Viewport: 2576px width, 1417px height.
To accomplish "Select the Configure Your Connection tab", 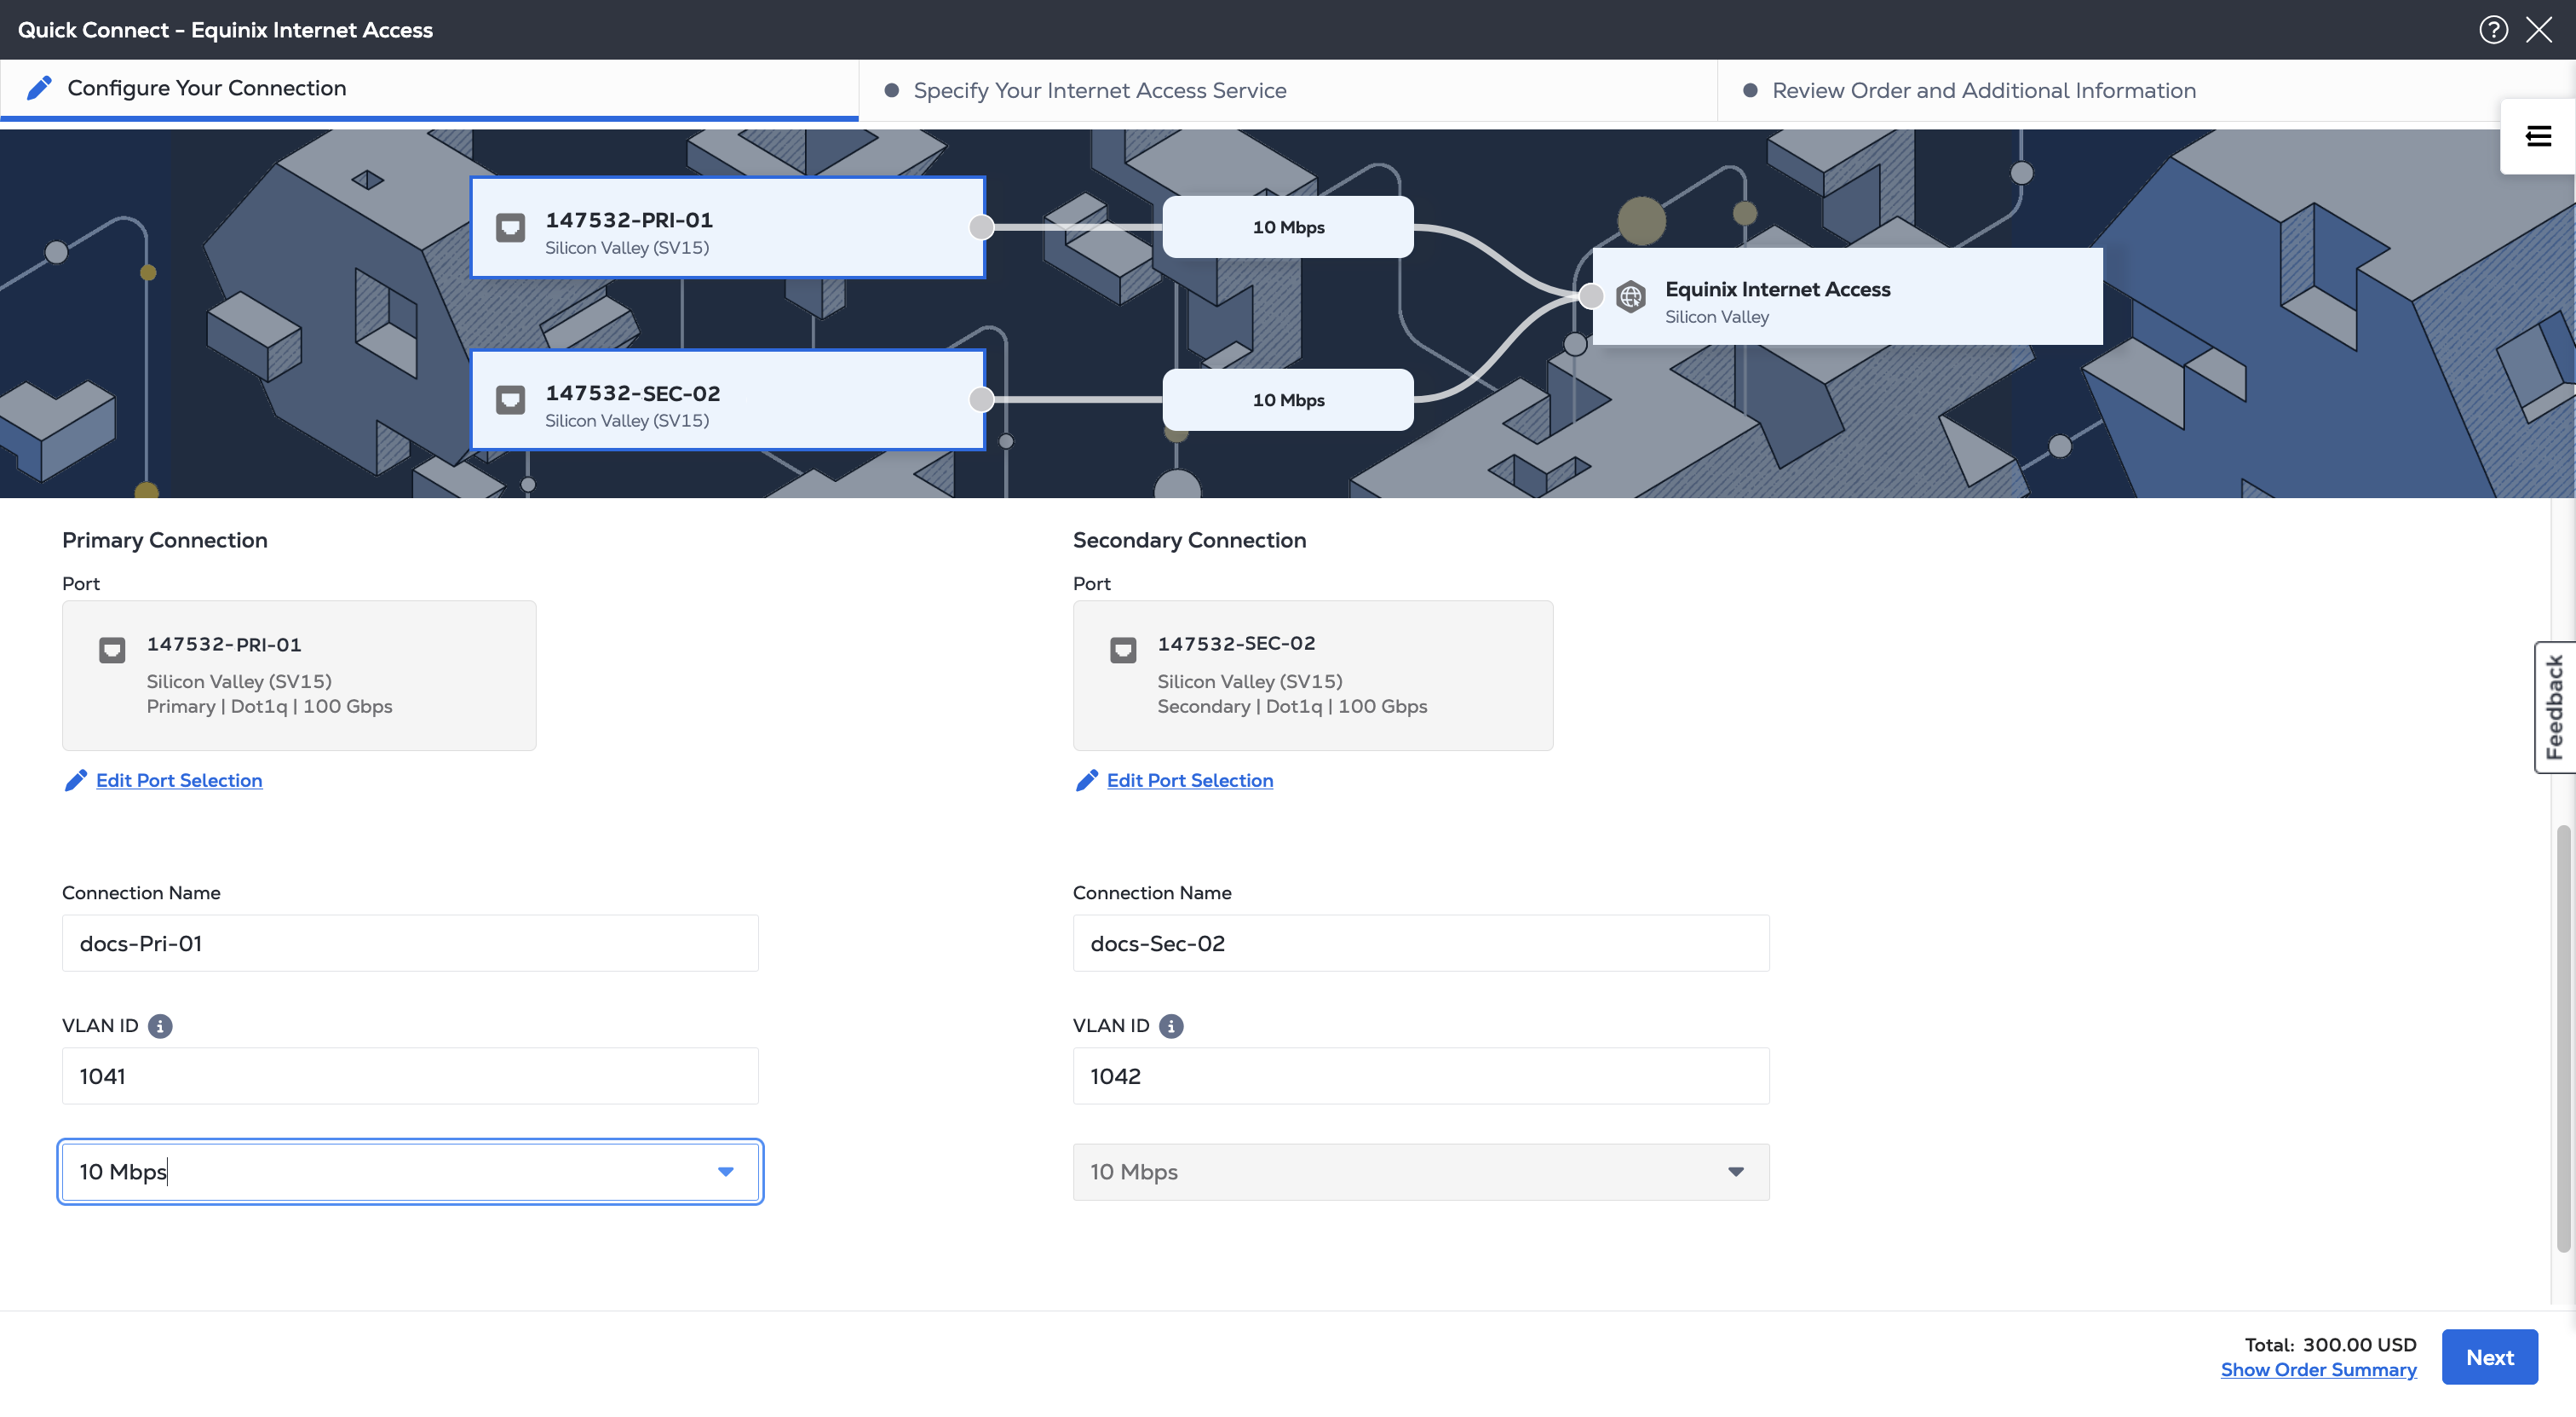I will click(206, 88).
